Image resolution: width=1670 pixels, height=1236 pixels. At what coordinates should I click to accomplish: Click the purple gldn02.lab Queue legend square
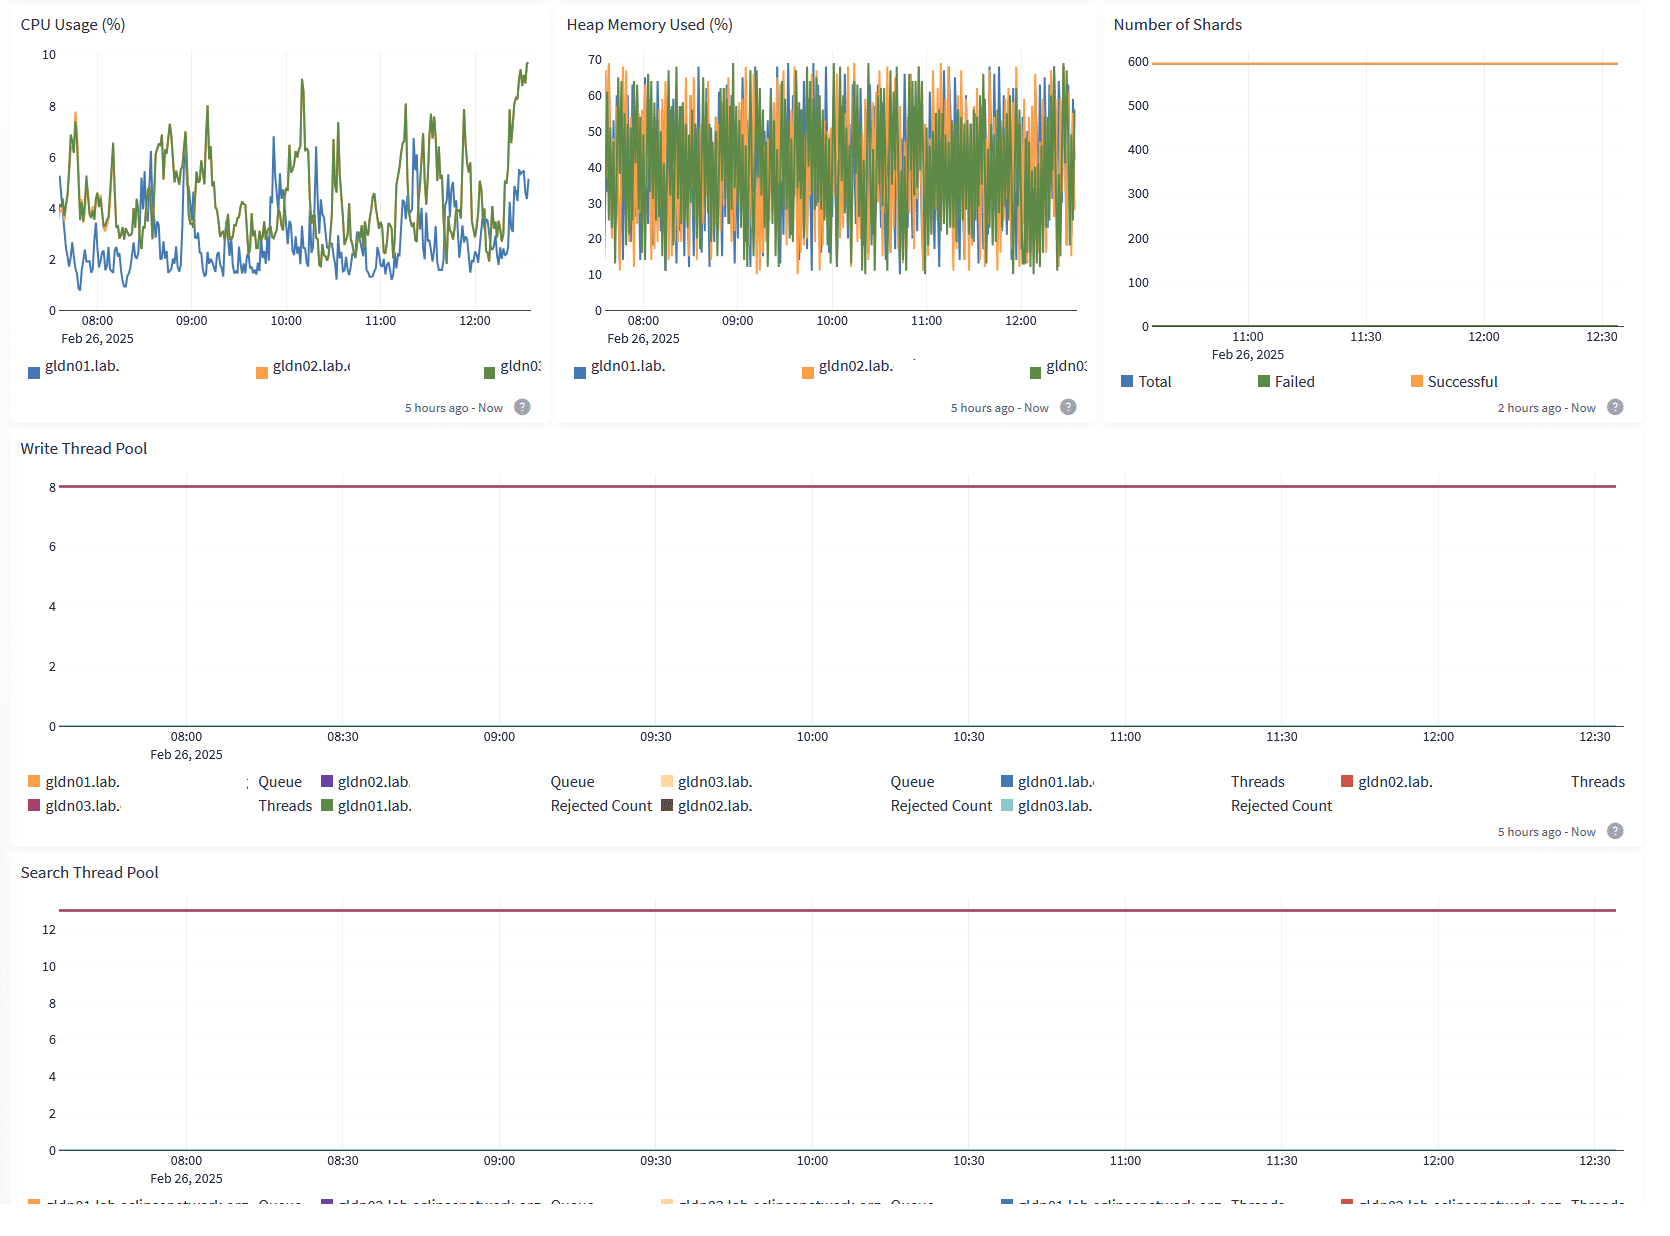325,781
